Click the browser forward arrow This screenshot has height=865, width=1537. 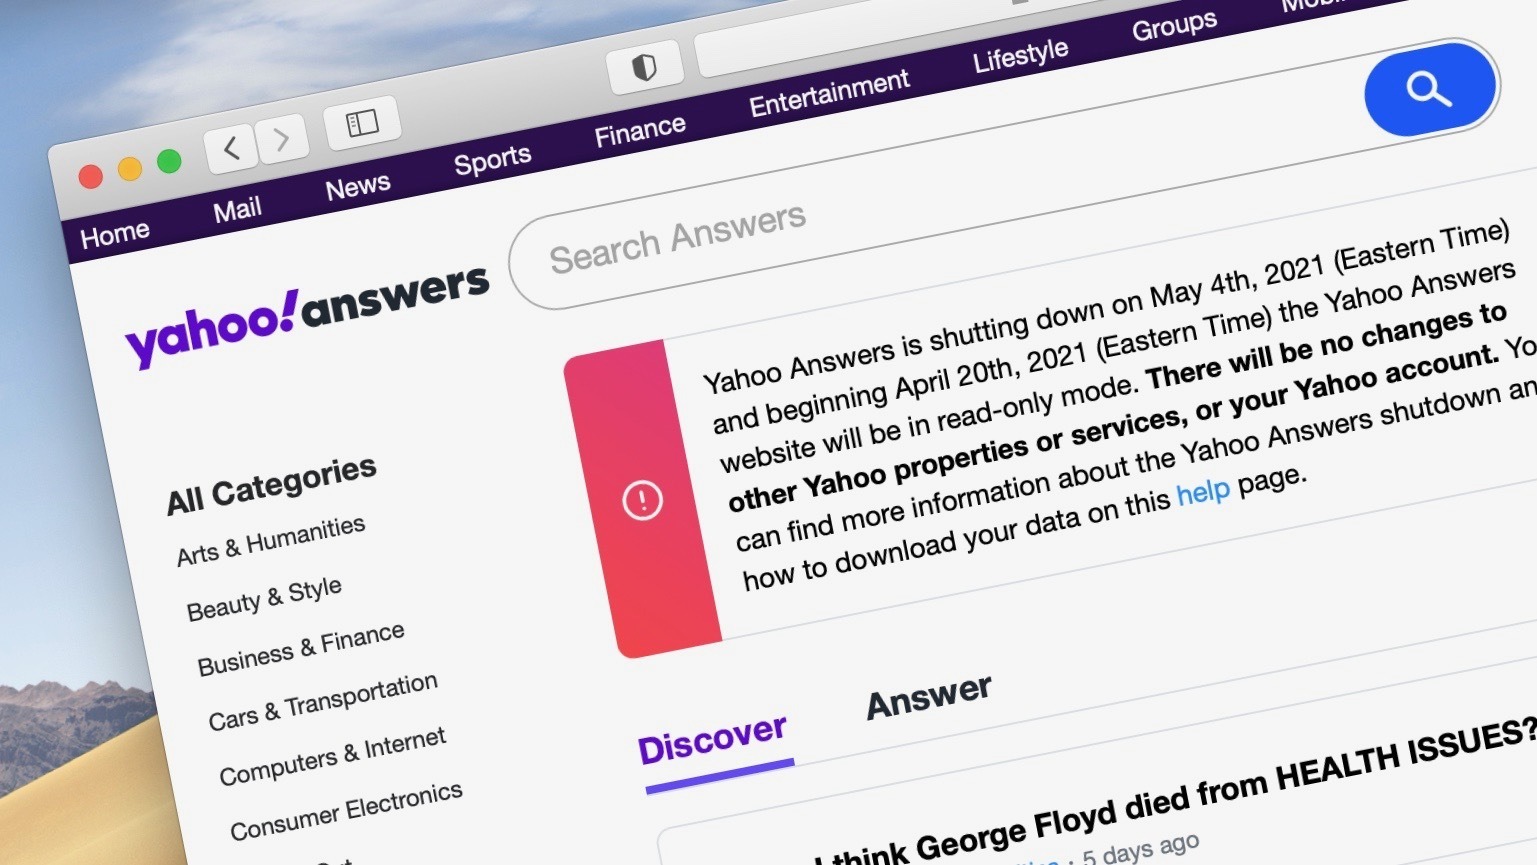pos(283,139)
